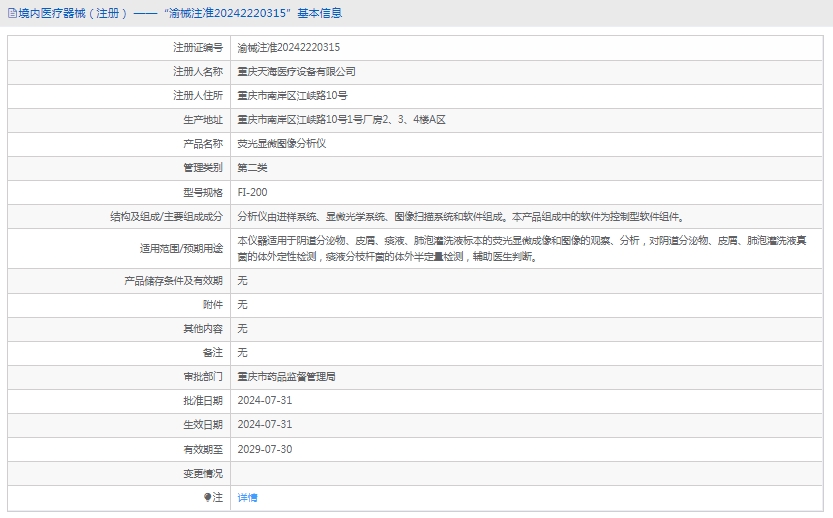The height and width of the screenshot is (518, 833).
Task: Click the 批准日期 label cell
Action: pyautogui.click(x=202, y=400)
